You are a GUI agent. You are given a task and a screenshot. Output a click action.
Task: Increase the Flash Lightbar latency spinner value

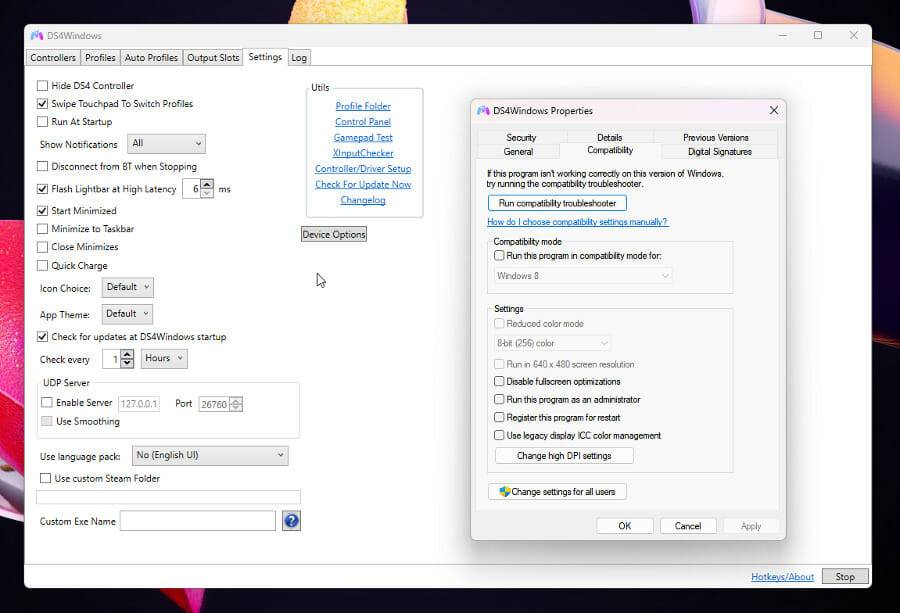207,184
